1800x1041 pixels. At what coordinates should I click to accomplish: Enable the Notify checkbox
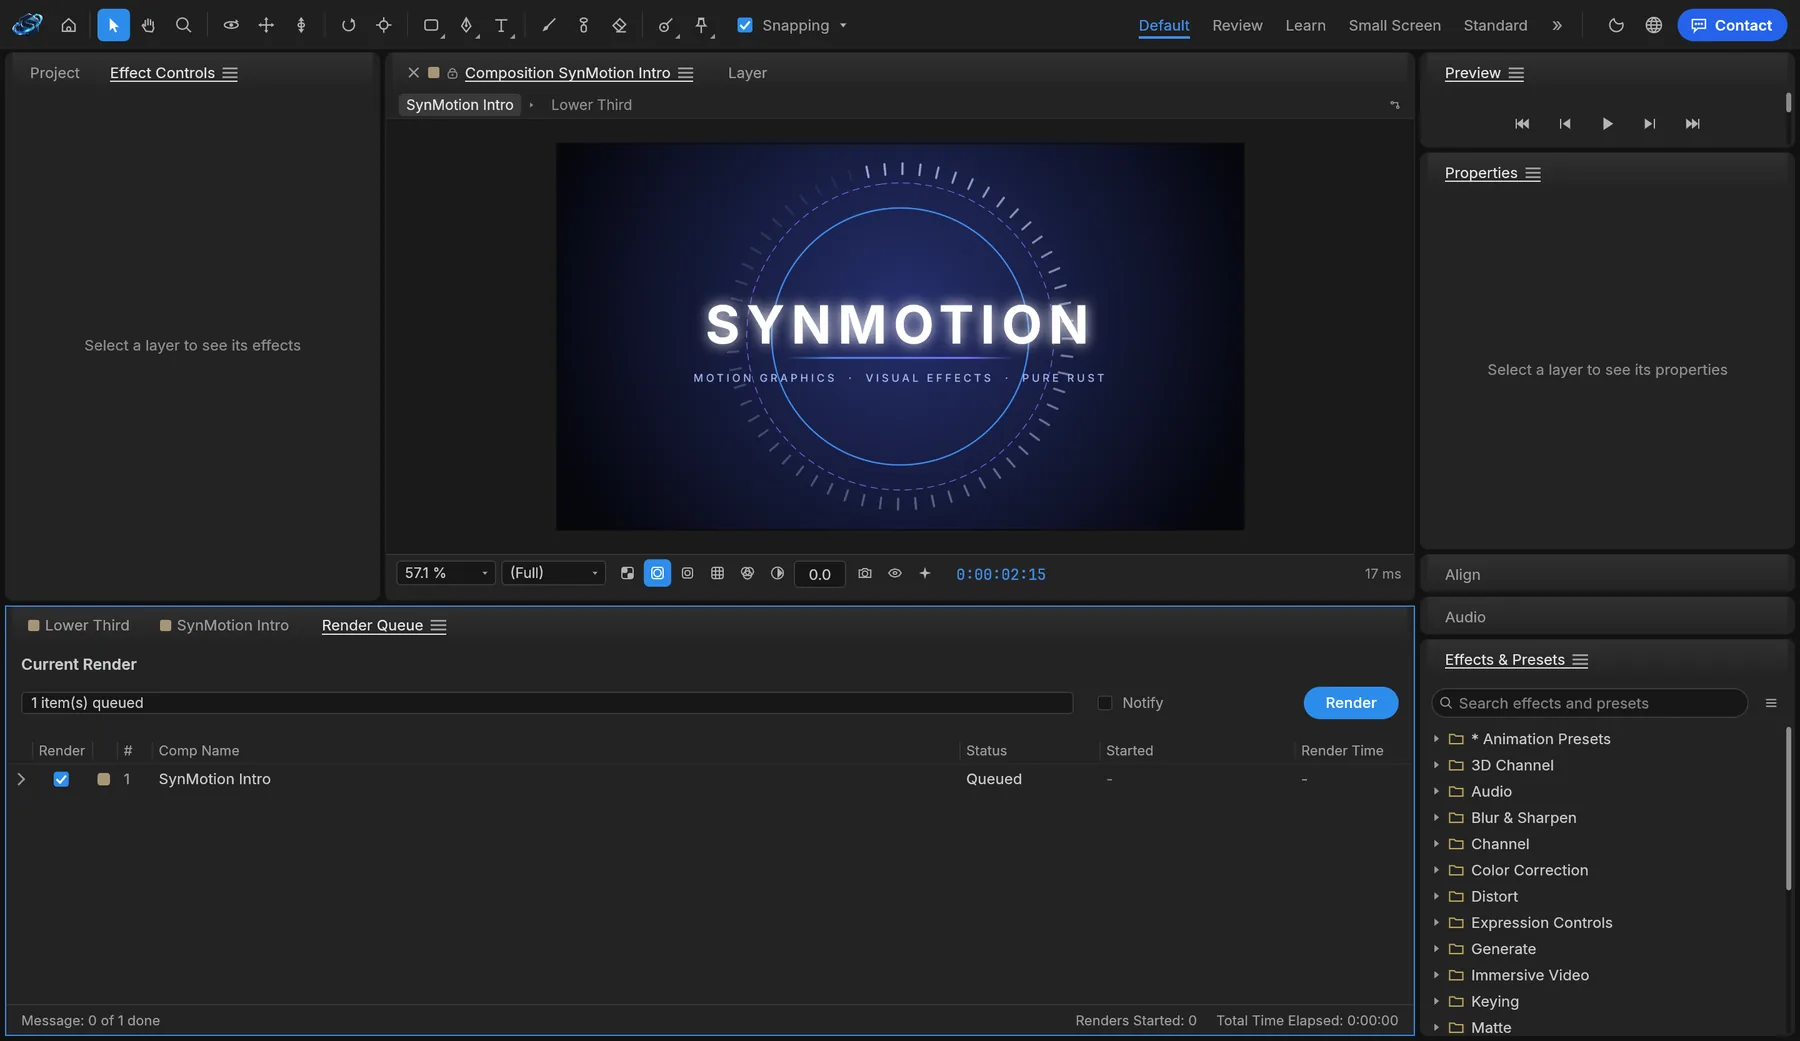[1105, 703]
